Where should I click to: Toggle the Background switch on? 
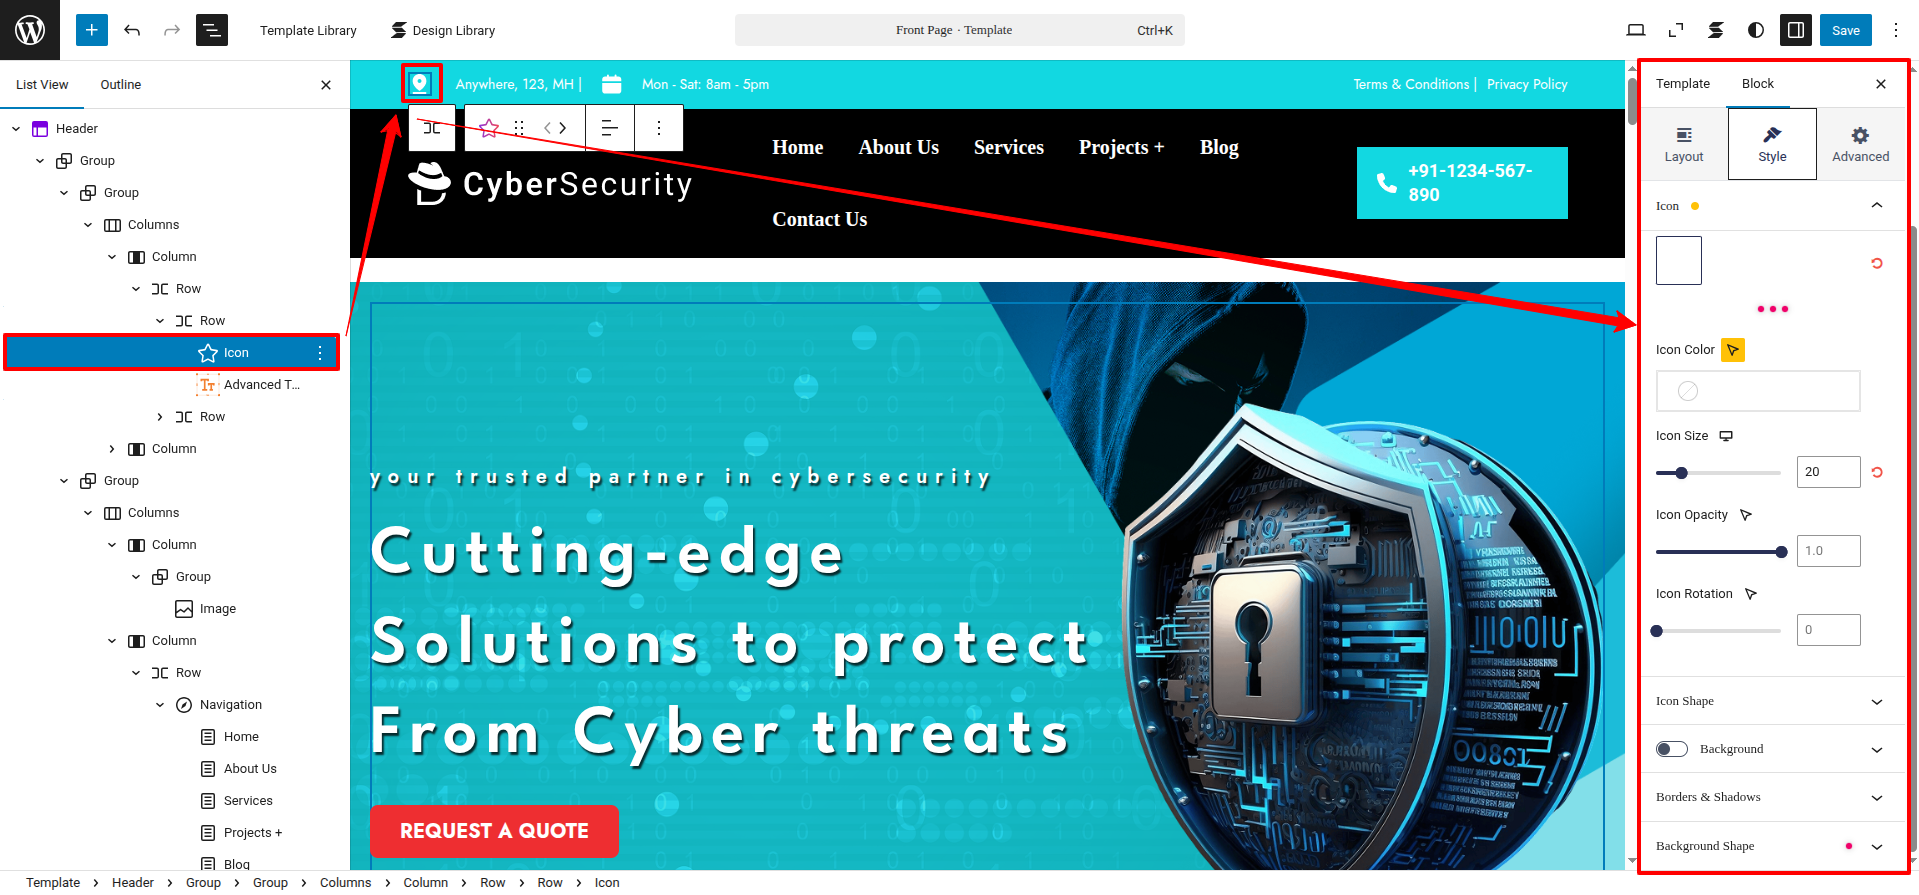click(1672, 749)
